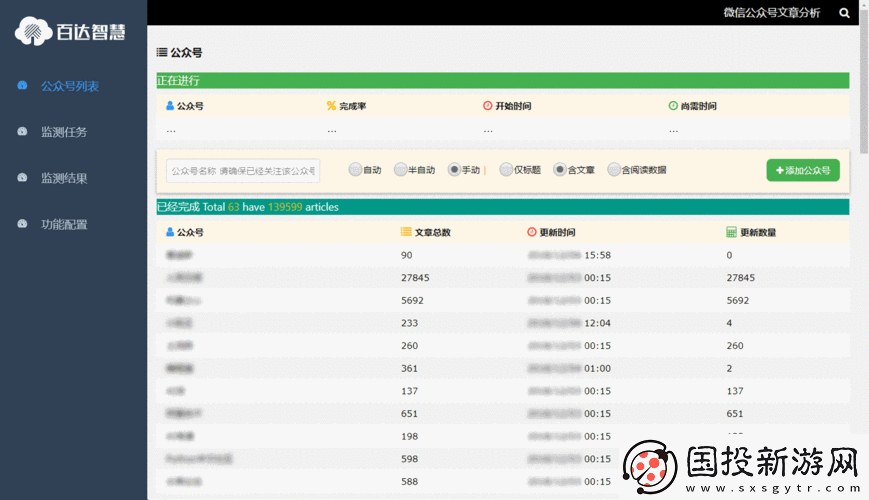Open 公众号列表 in the sidebar
This screenshot has height=500, width=869.
point(70,86)
